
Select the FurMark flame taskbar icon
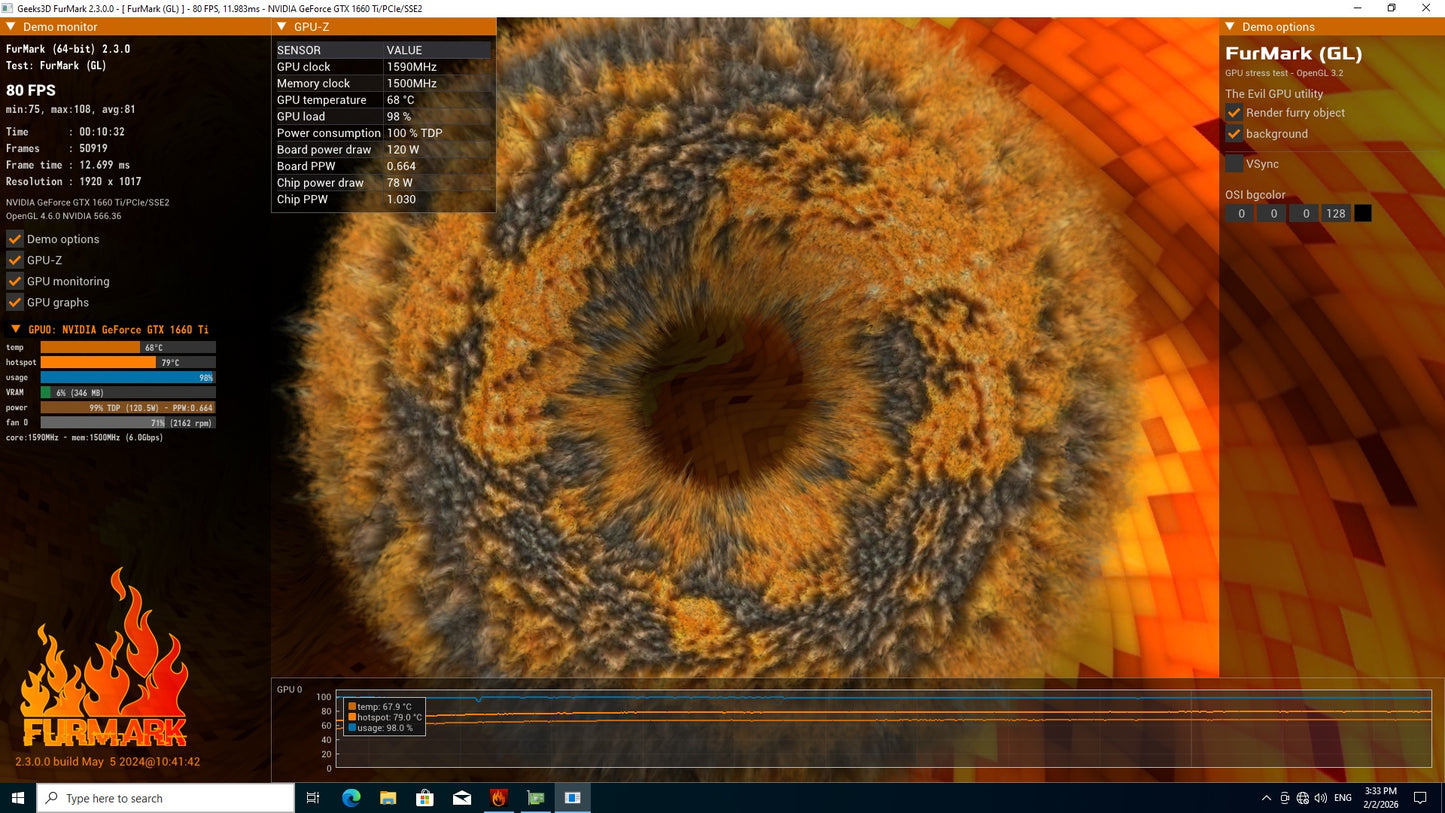(499, 798)
